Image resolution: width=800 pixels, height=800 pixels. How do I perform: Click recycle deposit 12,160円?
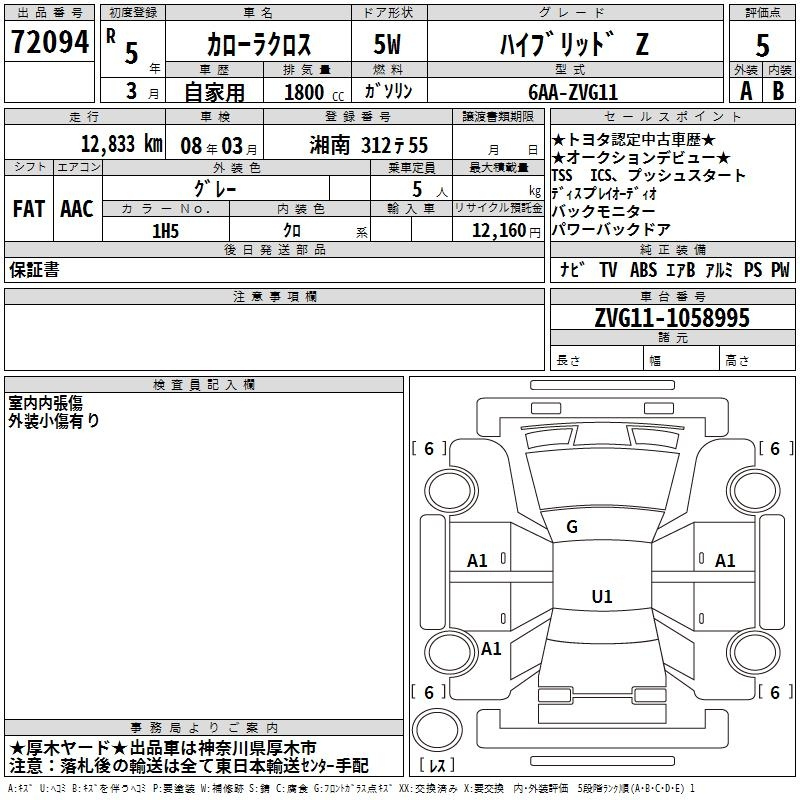506,231
